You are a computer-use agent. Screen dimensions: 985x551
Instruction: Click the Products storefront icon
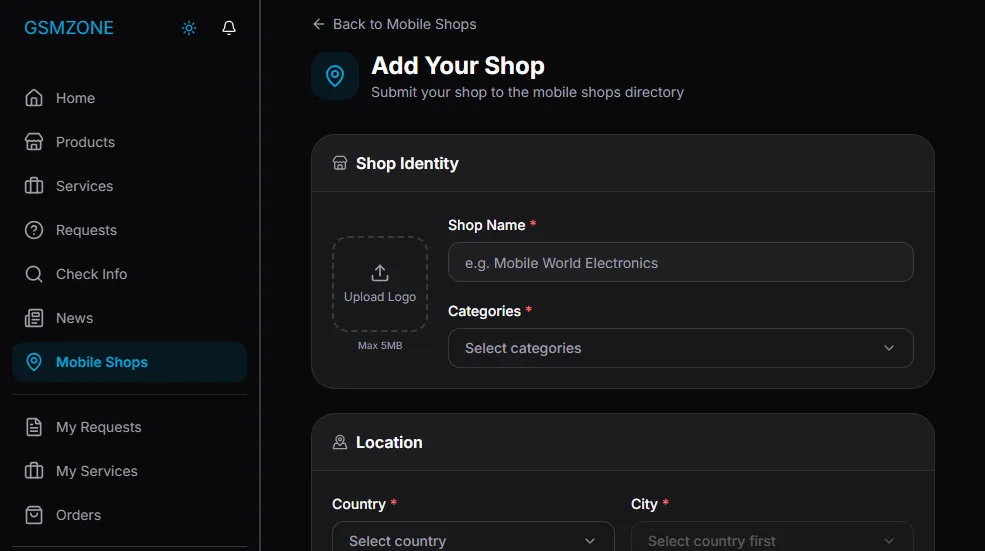[34, 142]
